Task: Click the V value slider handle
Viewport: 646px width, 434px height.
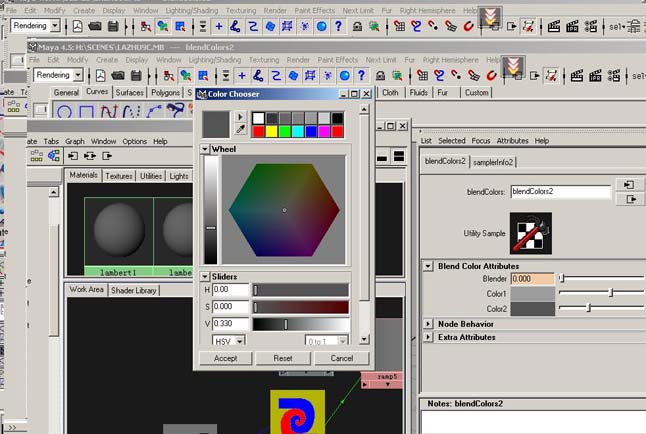Action: 286,324
